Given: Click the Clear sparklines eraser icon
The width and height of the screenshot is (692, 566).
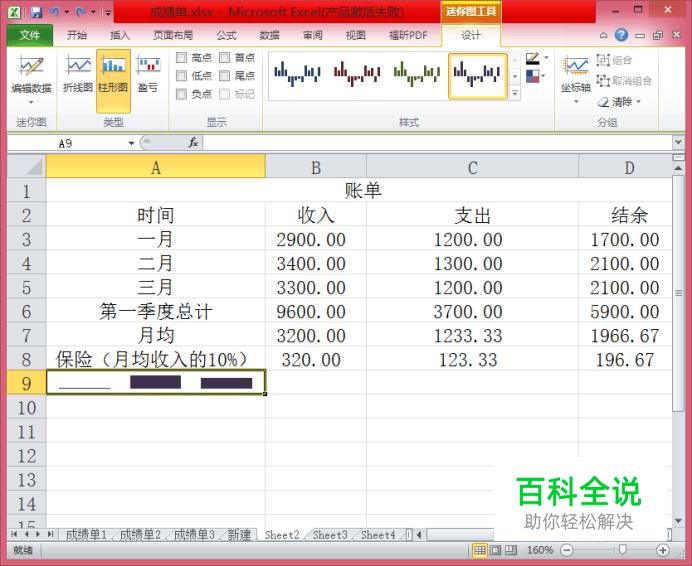Looking at the screenshot, I should [603, 102].
